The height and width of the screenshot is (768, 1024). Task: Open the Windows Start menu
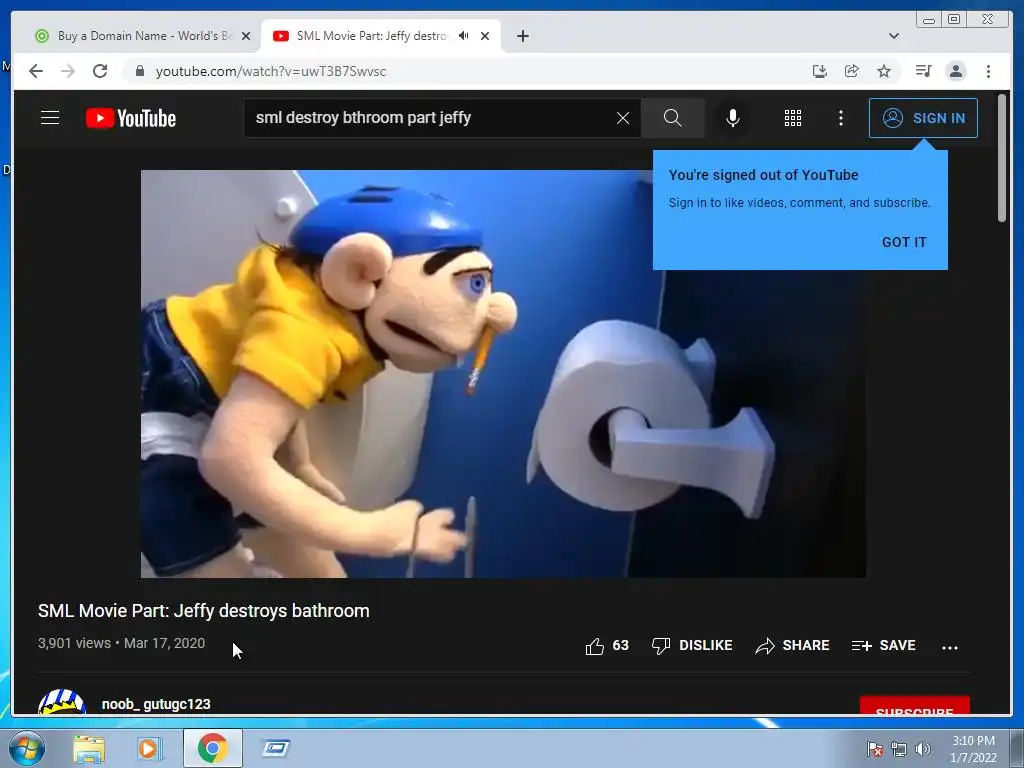coord(26,748)
